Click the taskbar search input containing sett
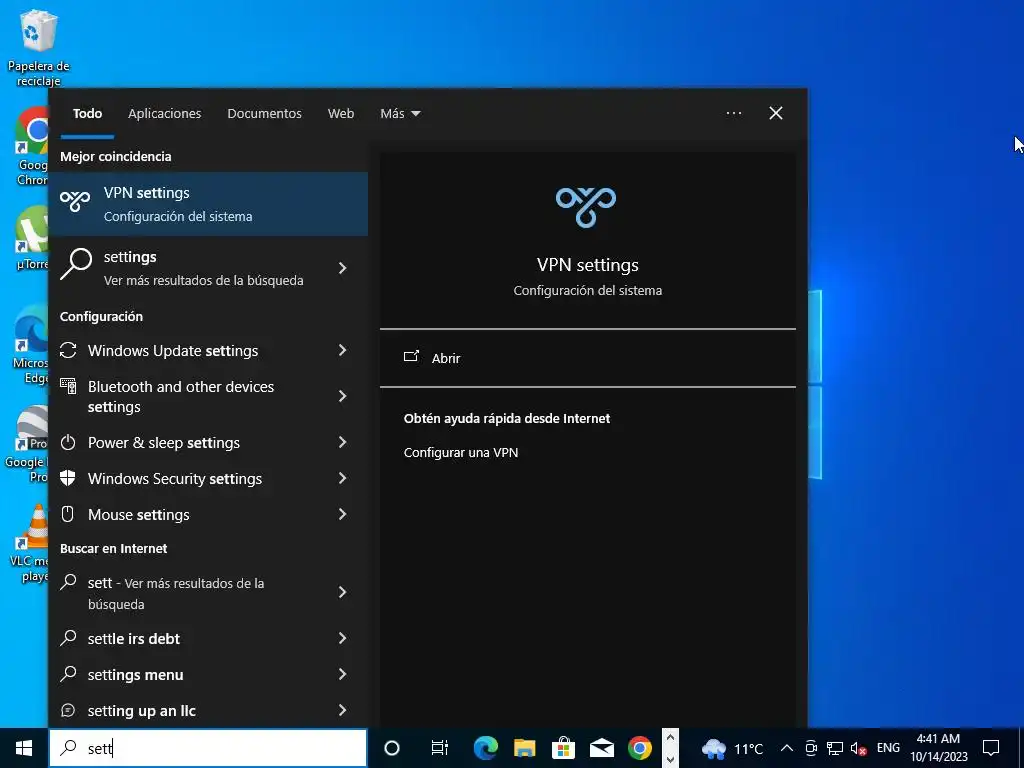The width and height of the screenshot is (1024, 768). click(208, 748)
